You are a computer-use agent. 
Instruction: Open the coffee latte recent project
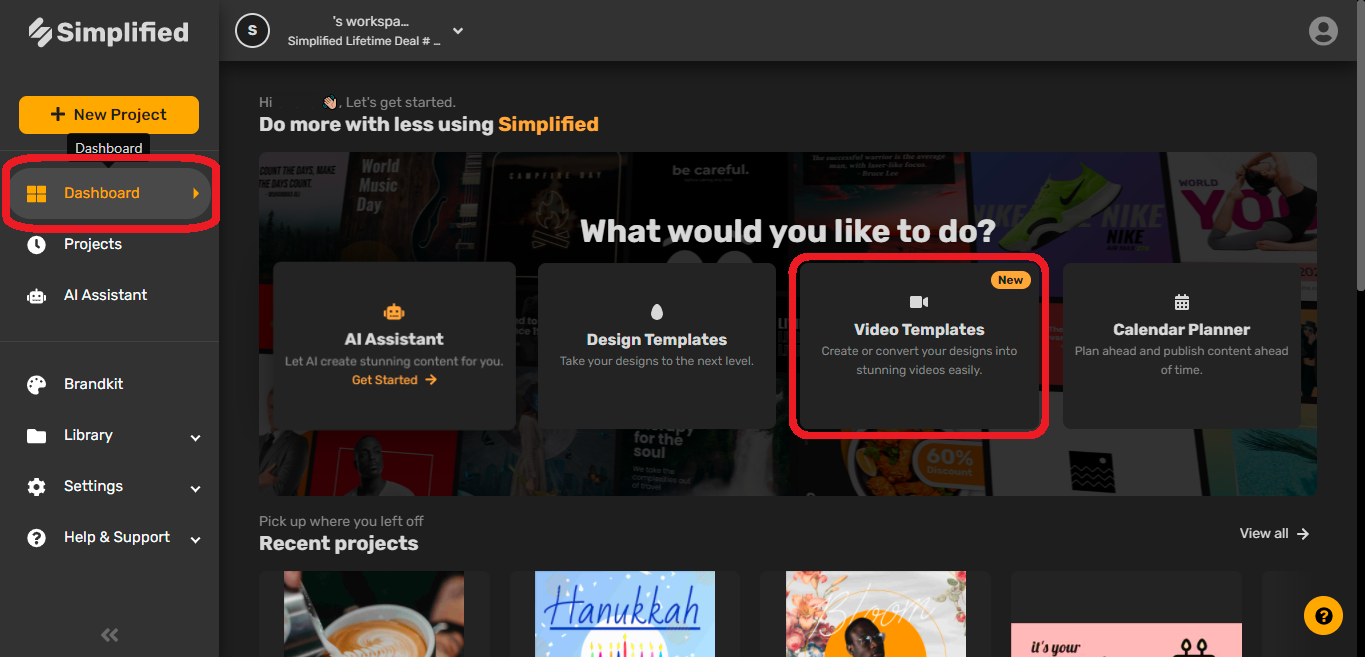click(374, 614)
